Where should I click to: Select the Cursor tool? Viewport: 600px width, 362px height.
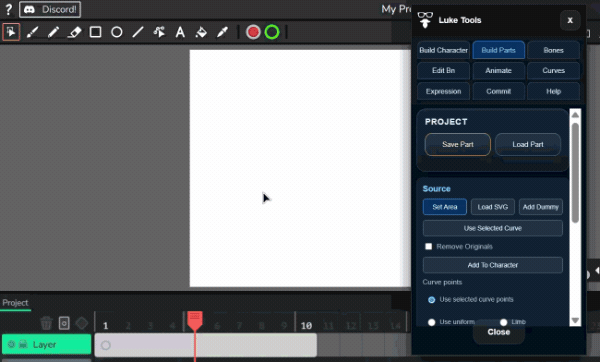(11, 32)
